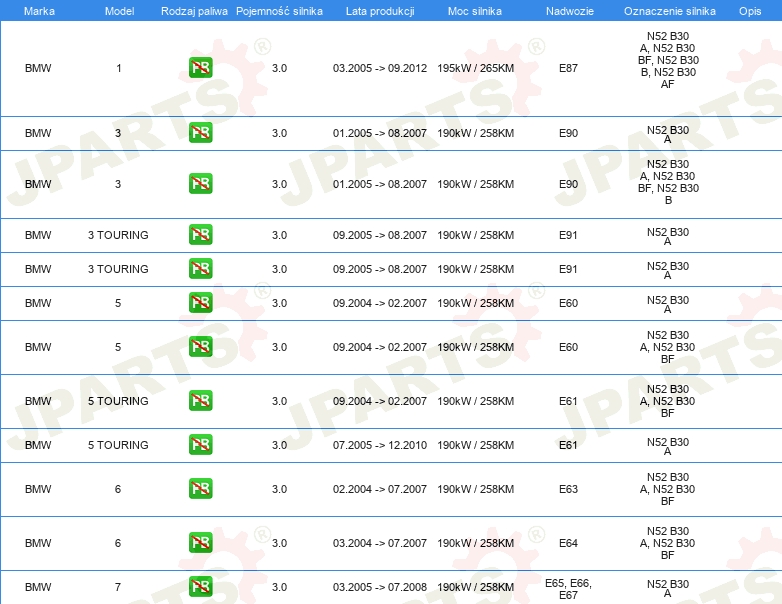Click the 190kW / 258KM cell in BMW 7 row
Image resolution: width=782 pixels, height=604 pixels.
click(475, 587)
